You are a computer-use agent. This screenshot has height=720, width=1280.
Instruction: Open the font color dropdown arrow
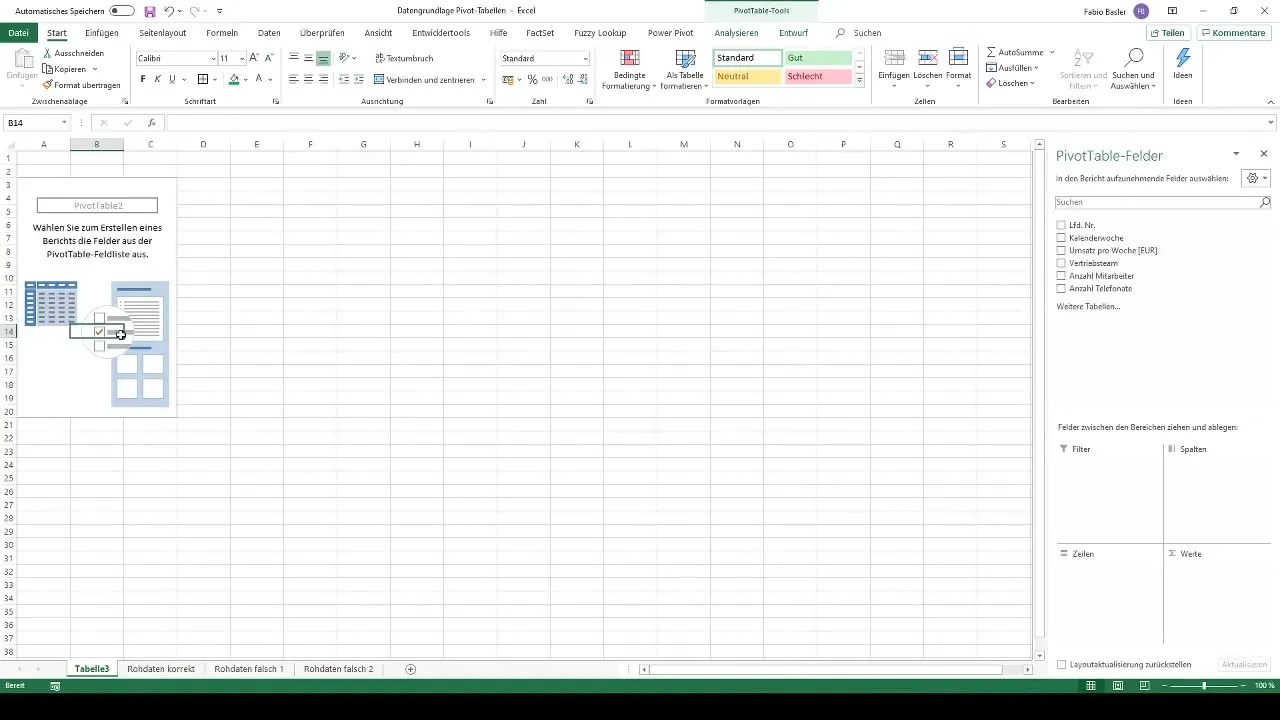tap(271, 79)
